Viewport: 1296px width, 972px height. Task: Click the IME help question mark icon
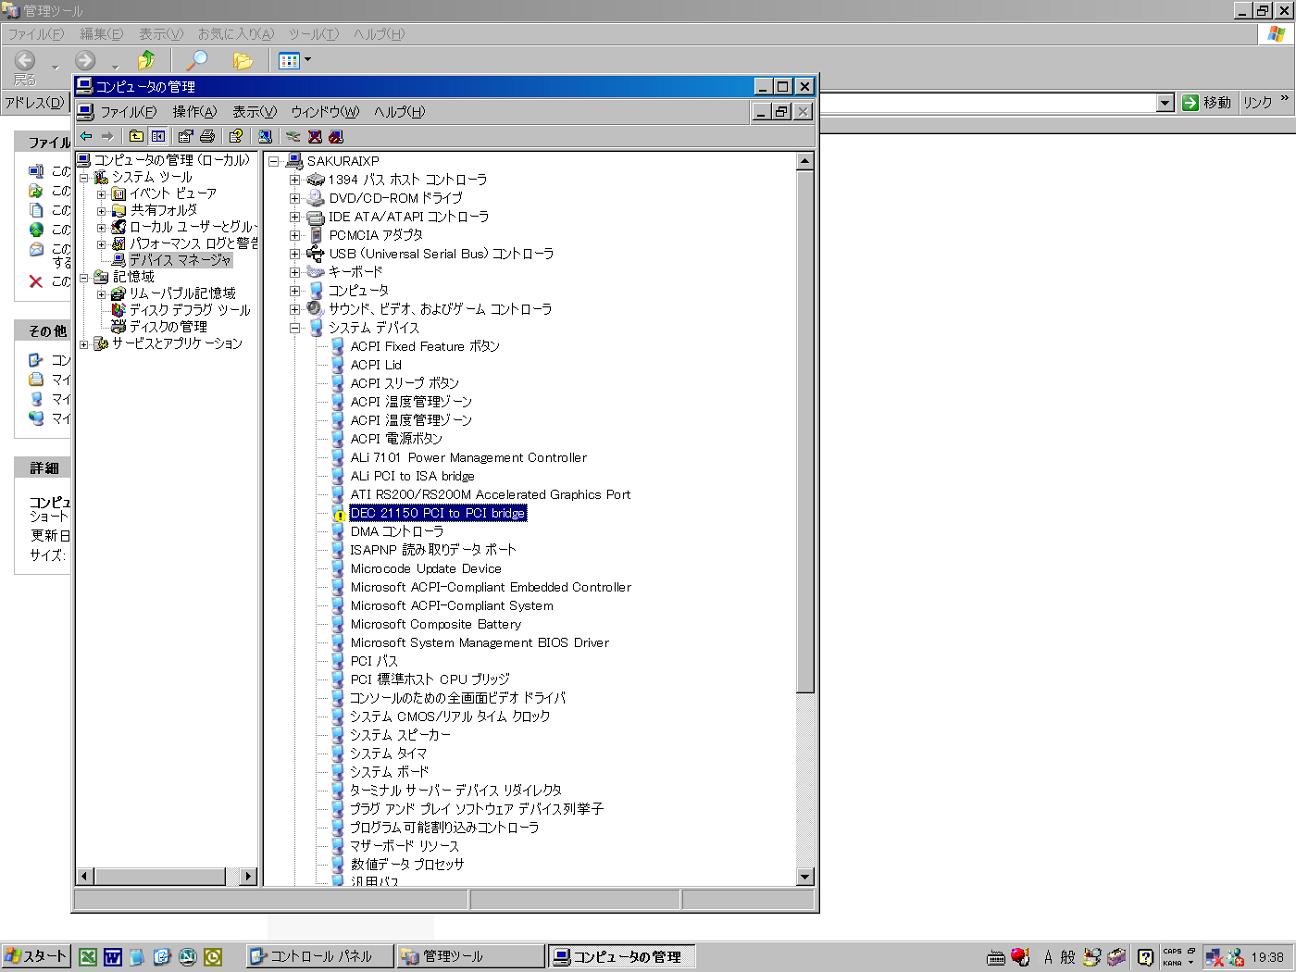pyautogui.click(x=1146, y=957)
